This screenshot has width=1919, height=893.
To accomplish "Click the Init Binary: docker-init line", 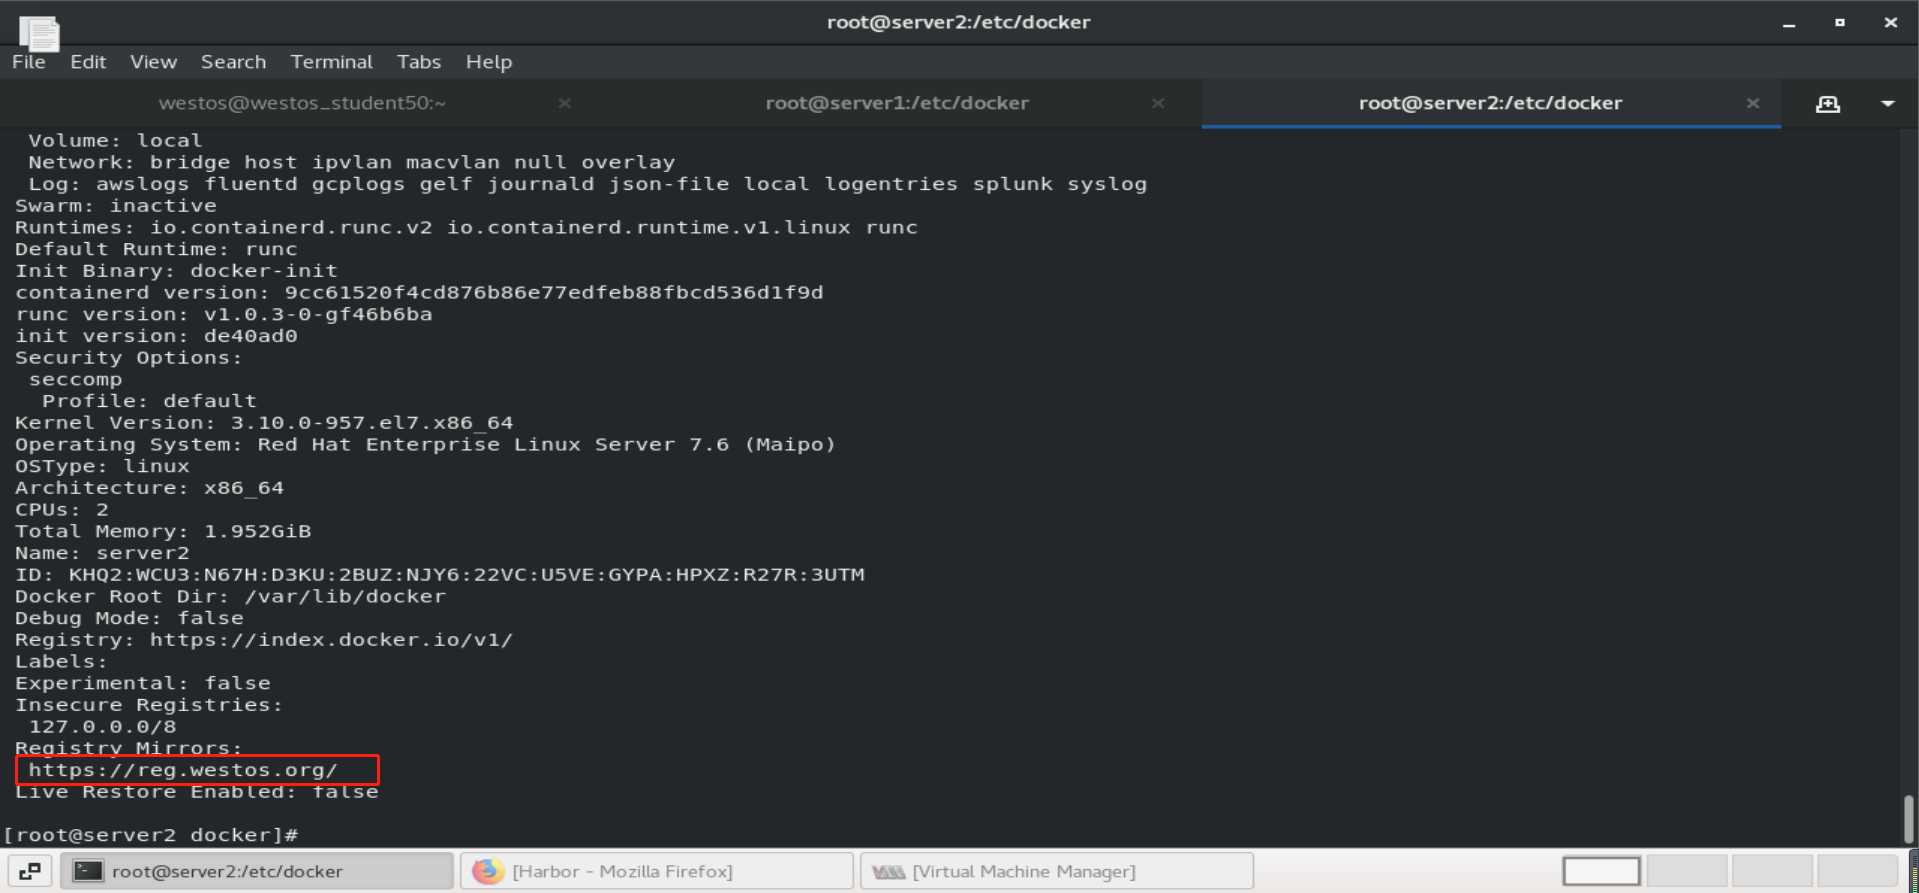I will tap(176, 271).
